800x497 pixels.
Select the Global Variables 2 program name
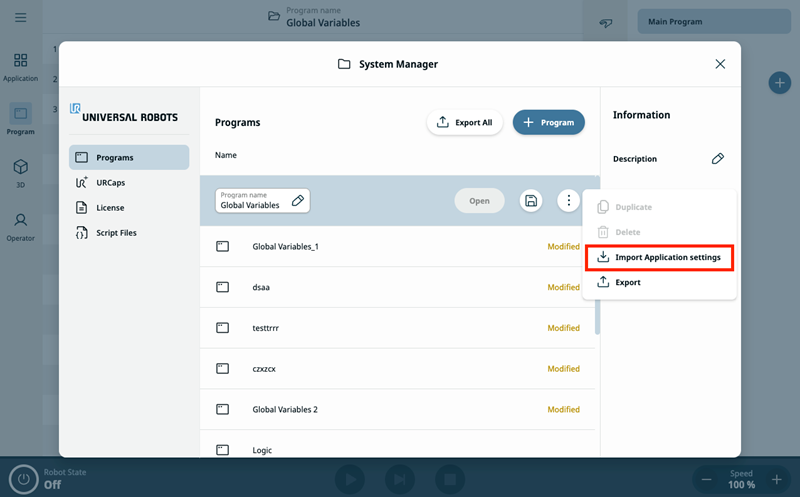point(285,409)
